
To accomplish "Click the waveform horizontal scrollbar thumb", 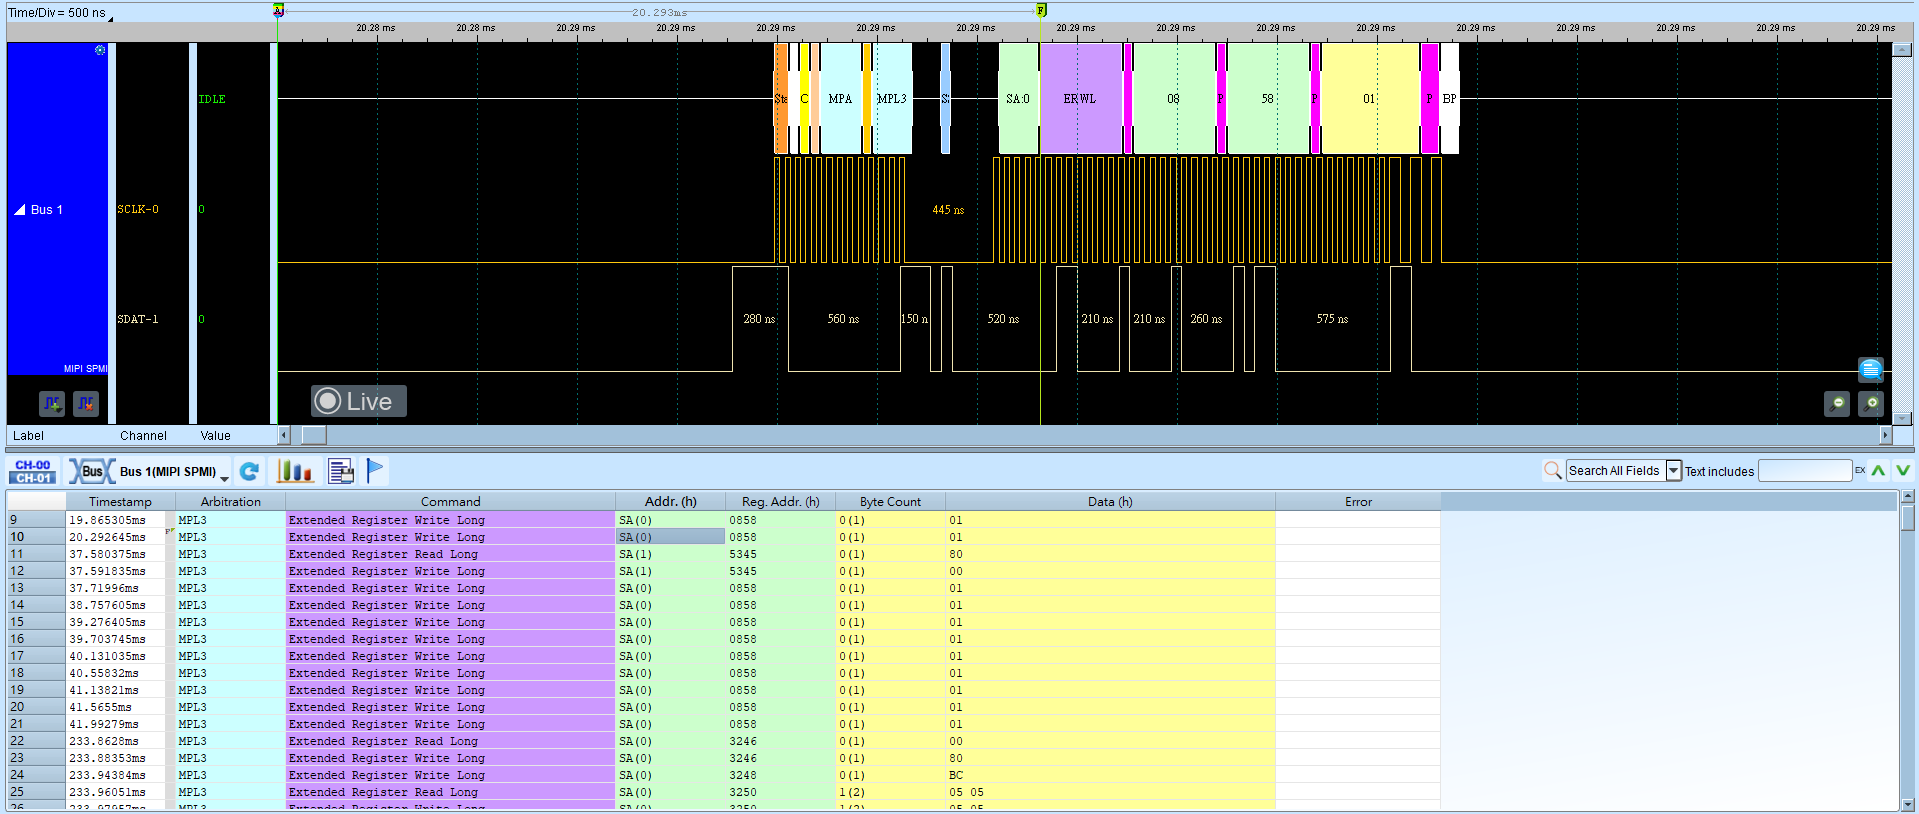I will point(314,435).
